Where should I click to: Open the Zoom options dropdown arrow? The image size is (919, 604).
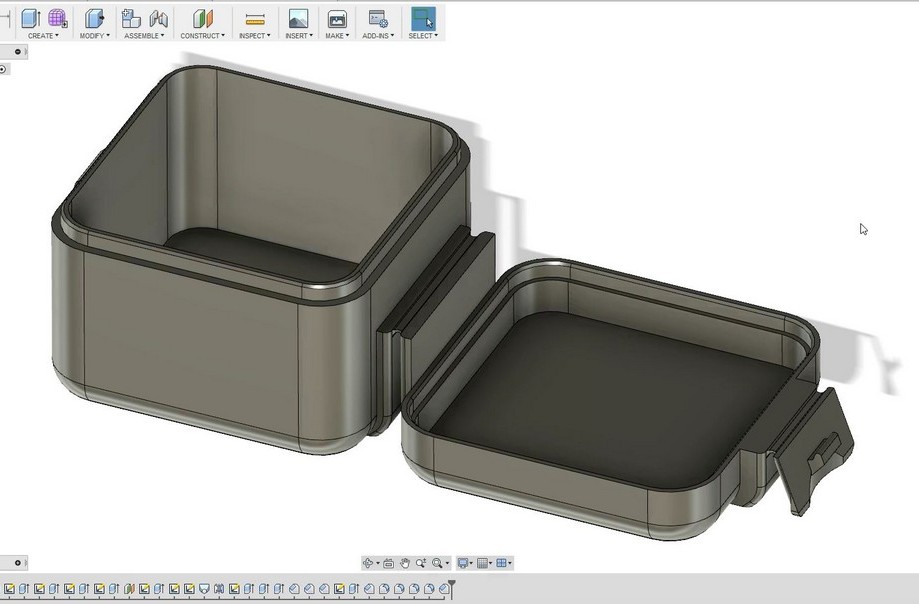point(446,563)
